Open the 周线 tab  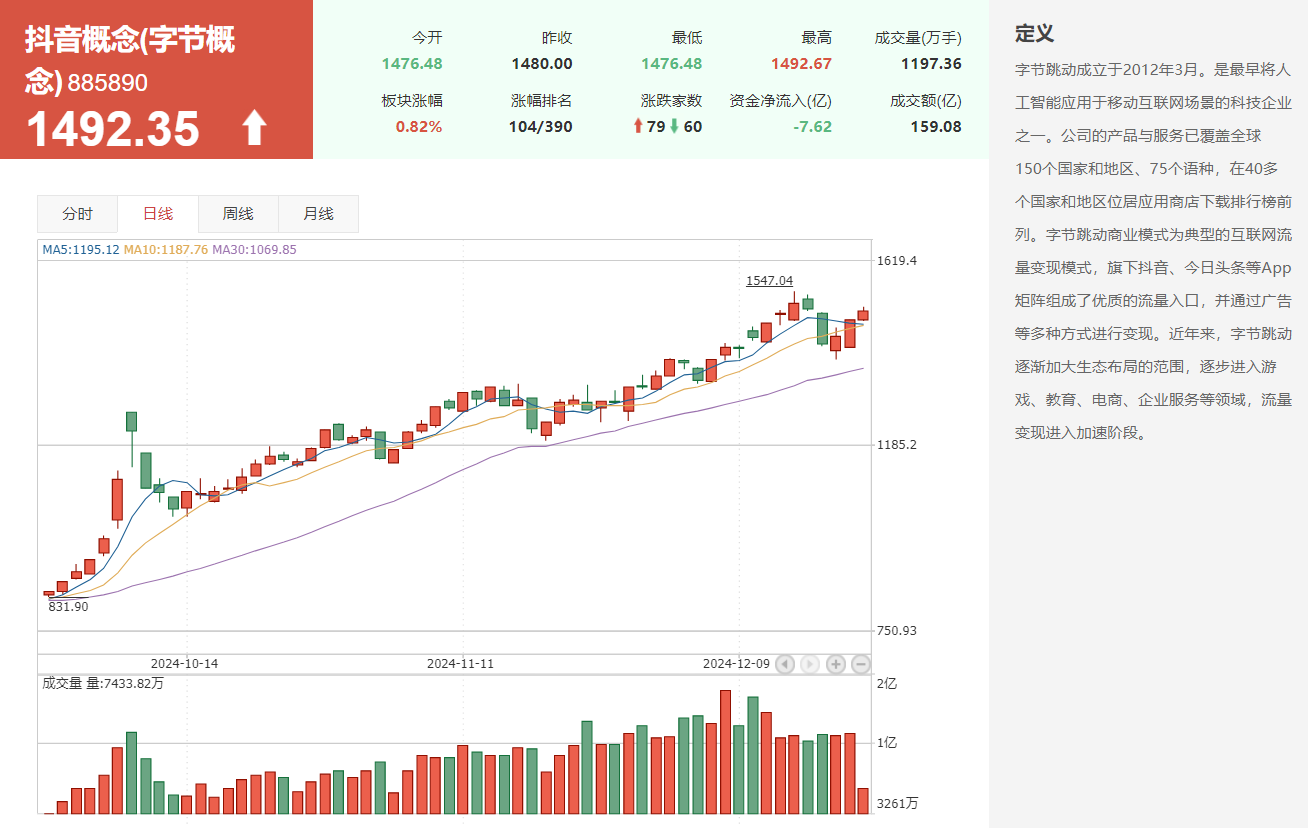238,214
